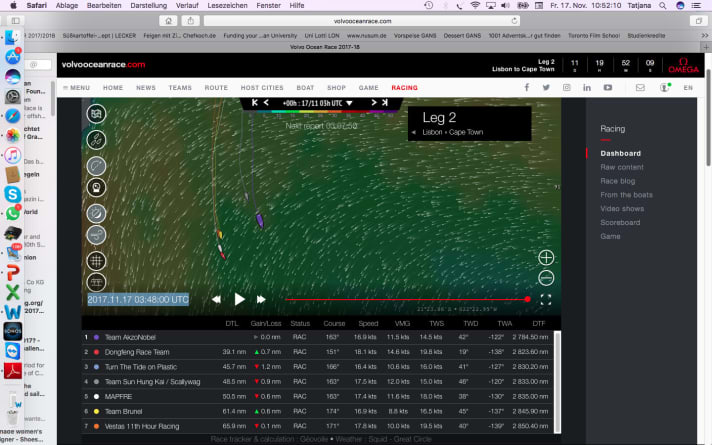Click the wind speed color scale
This screenshot has width=712, height=445.
[323, 112]
